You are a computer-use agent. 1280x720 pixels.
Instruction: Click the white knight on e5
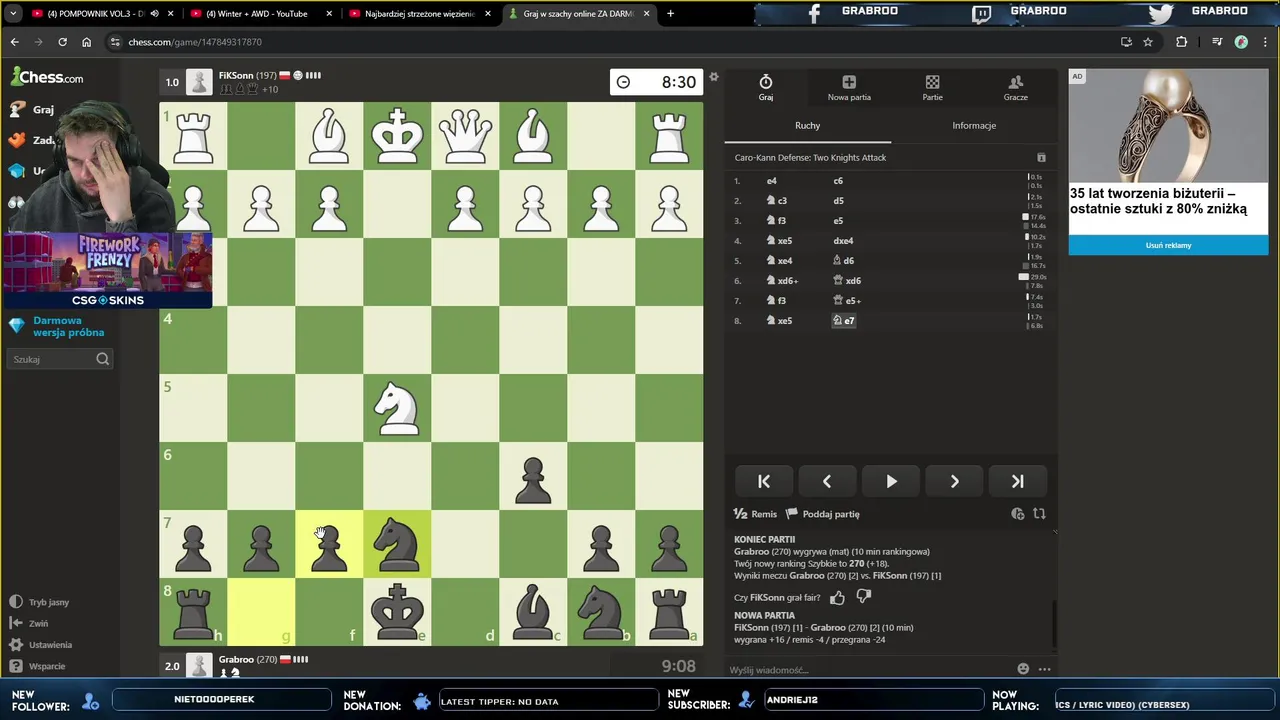(397, 408)
